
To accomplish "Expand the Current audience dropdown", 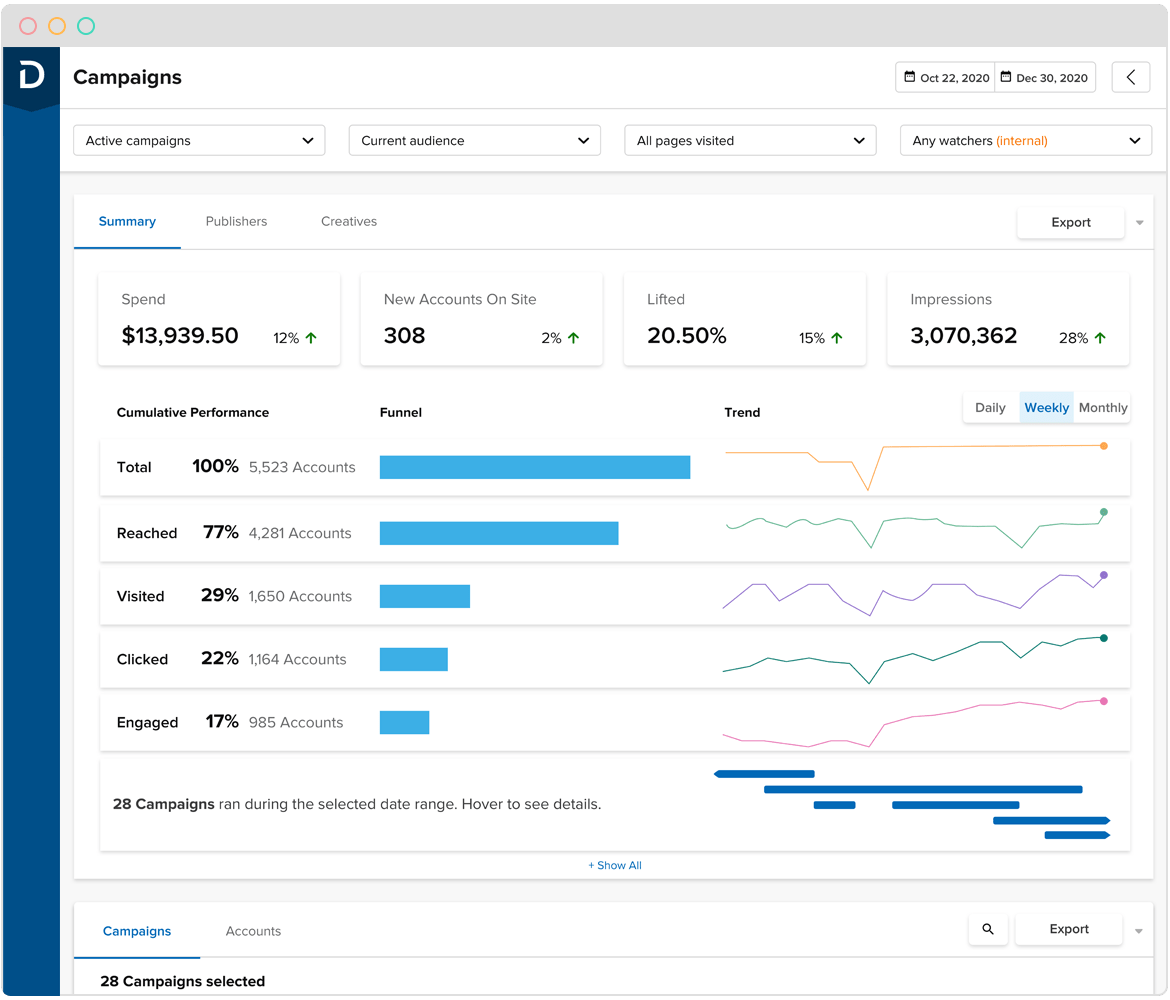I will tap(475, 141).
